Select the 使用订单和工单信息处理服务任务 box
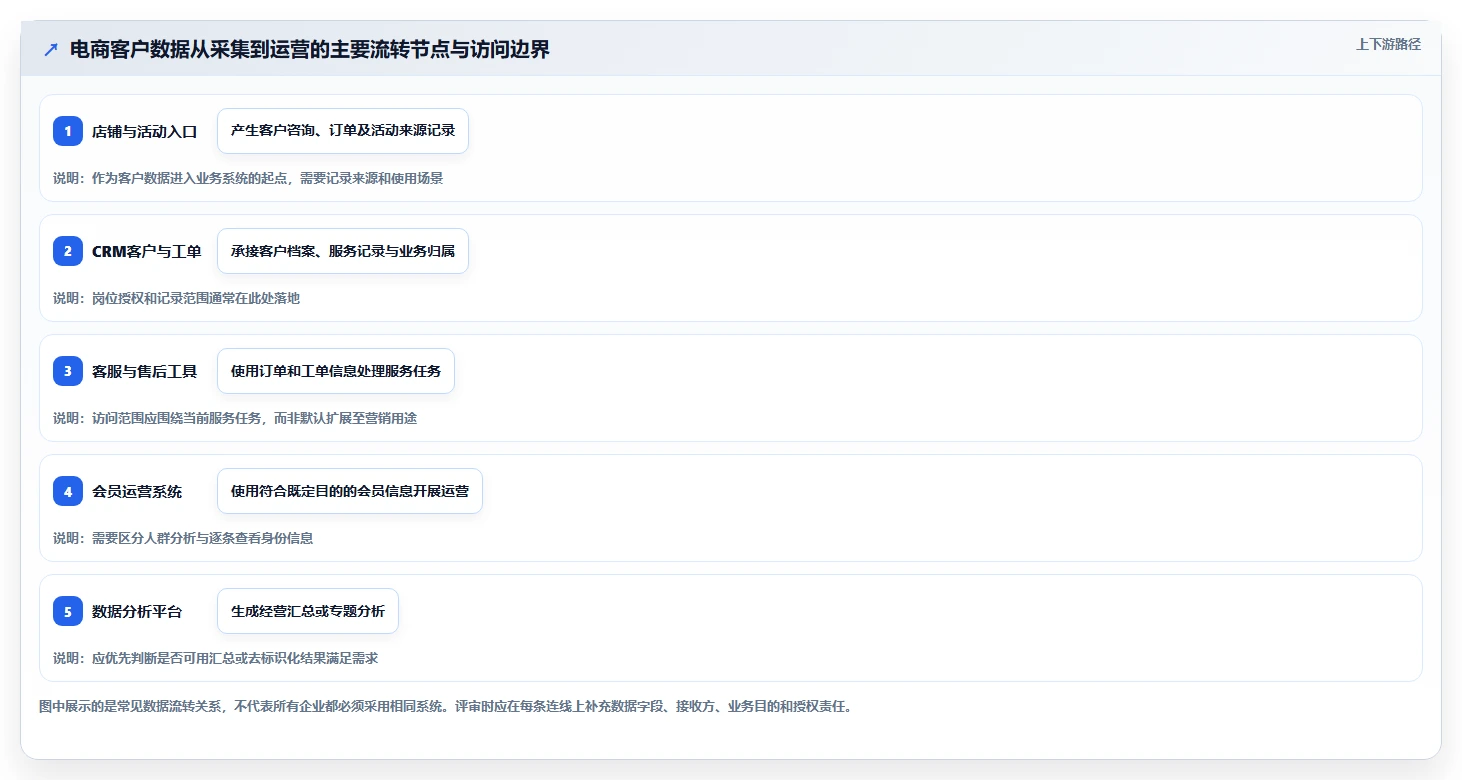The width and height of the screenshot is (1462, 780). pos(336,371)
